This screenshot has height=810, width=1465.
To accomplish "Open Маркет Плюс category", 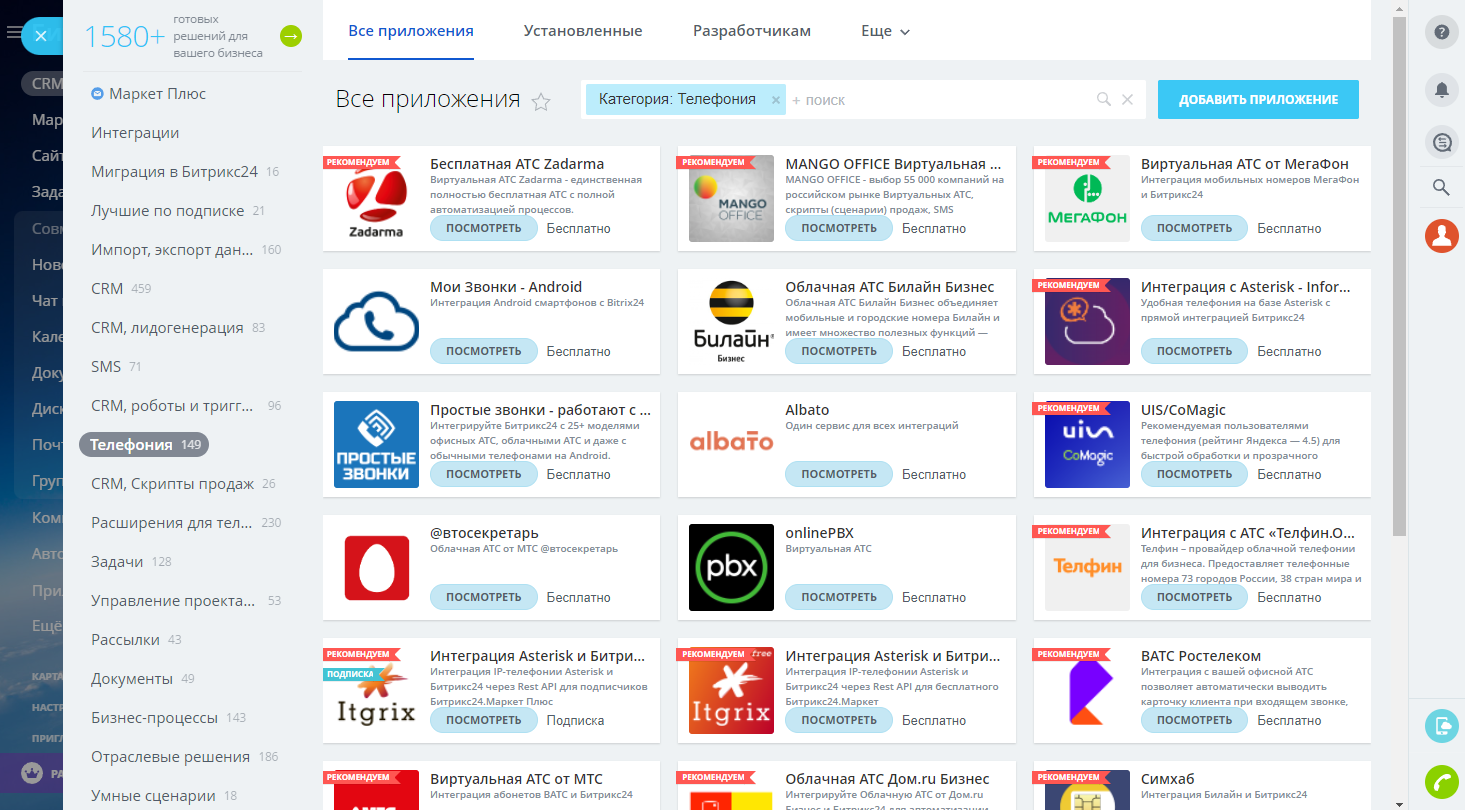I will (157, 94).
